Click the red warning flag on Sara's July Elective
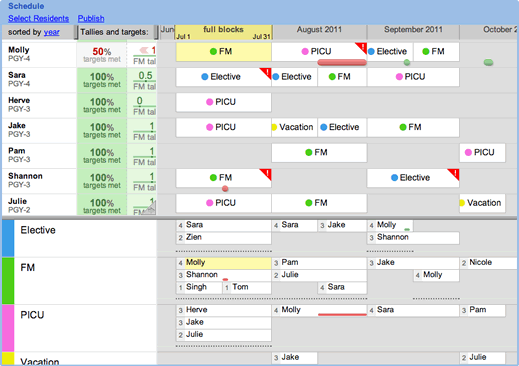 click(267, 72)
